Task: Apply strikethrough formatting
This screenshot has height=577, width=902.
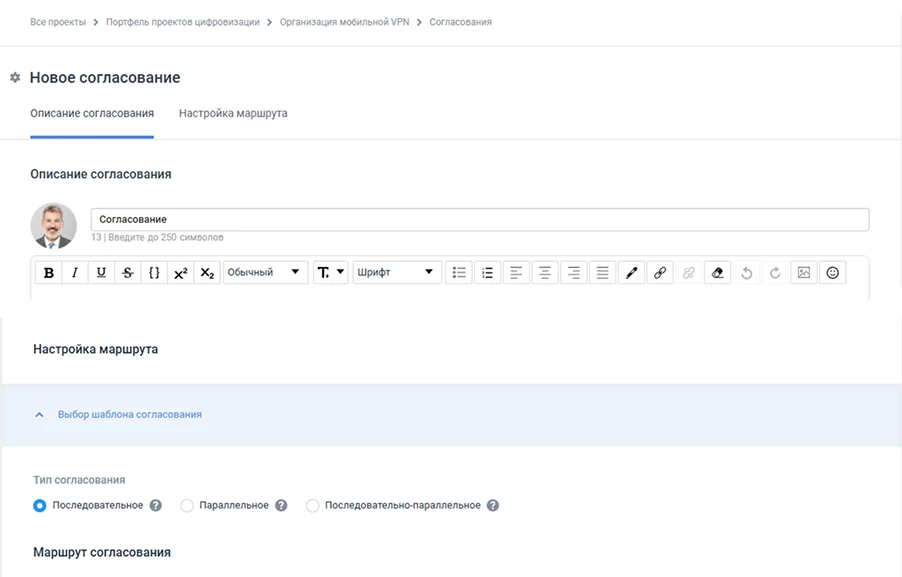Action: click(128, 273)
